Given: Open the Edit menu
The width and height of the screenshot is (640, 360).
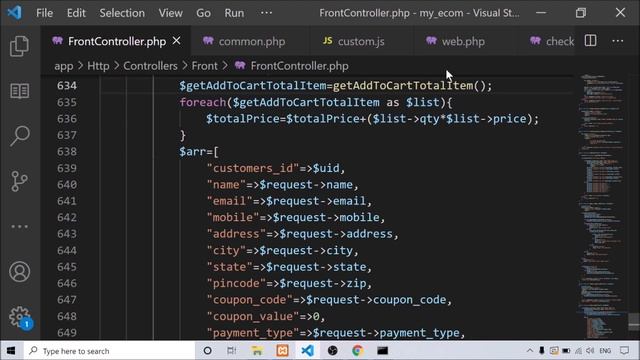Looking at the screenshot, I should tap(76, 13).
